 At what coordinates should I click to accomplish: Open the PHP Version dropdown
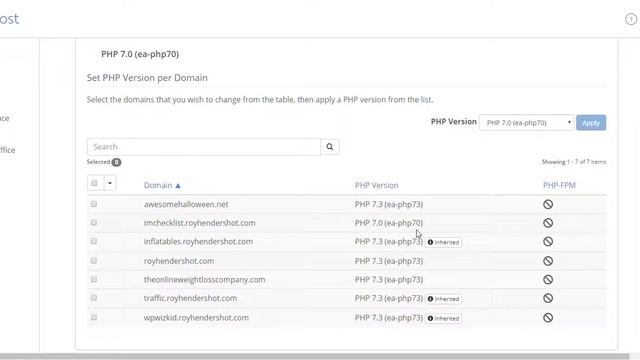[527, 122]
